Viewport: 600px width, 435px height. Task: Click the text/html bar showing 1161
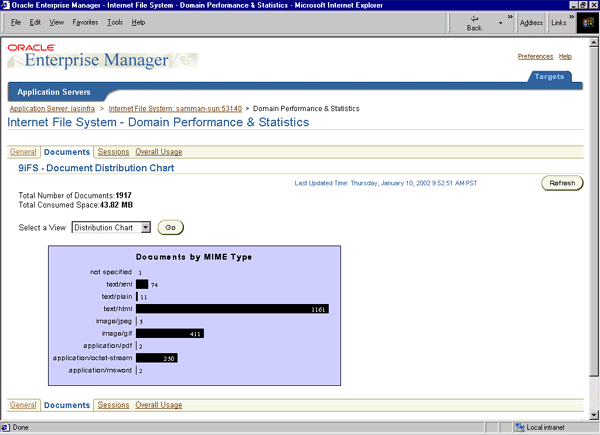coord(232,309)
